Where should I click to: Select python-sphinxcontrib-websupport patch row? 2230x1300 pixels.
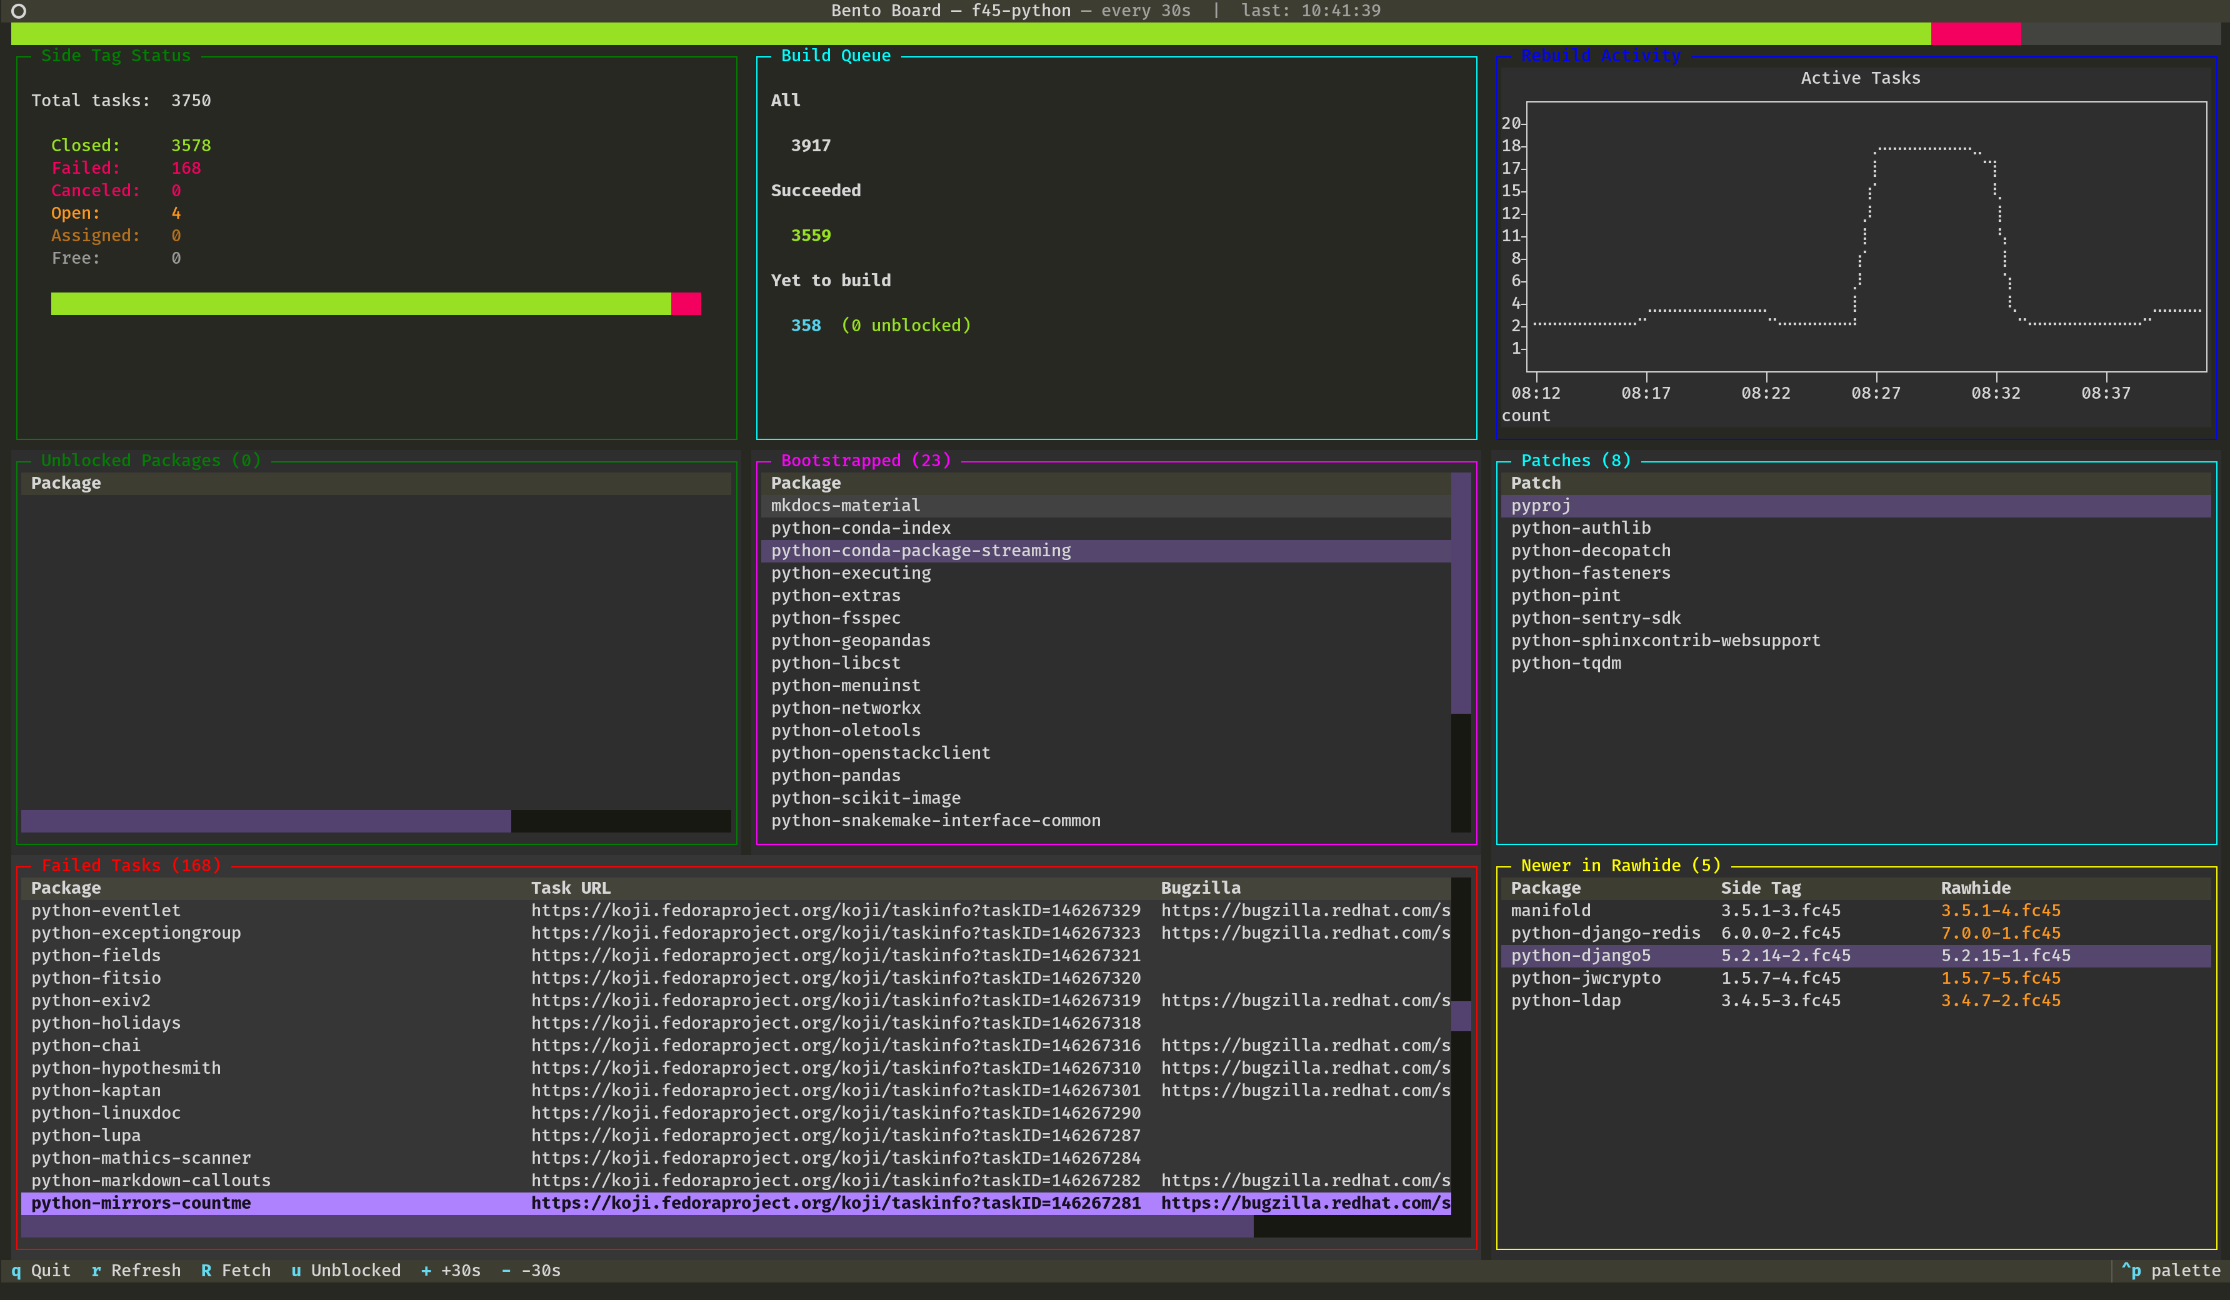coord(1856,641)
